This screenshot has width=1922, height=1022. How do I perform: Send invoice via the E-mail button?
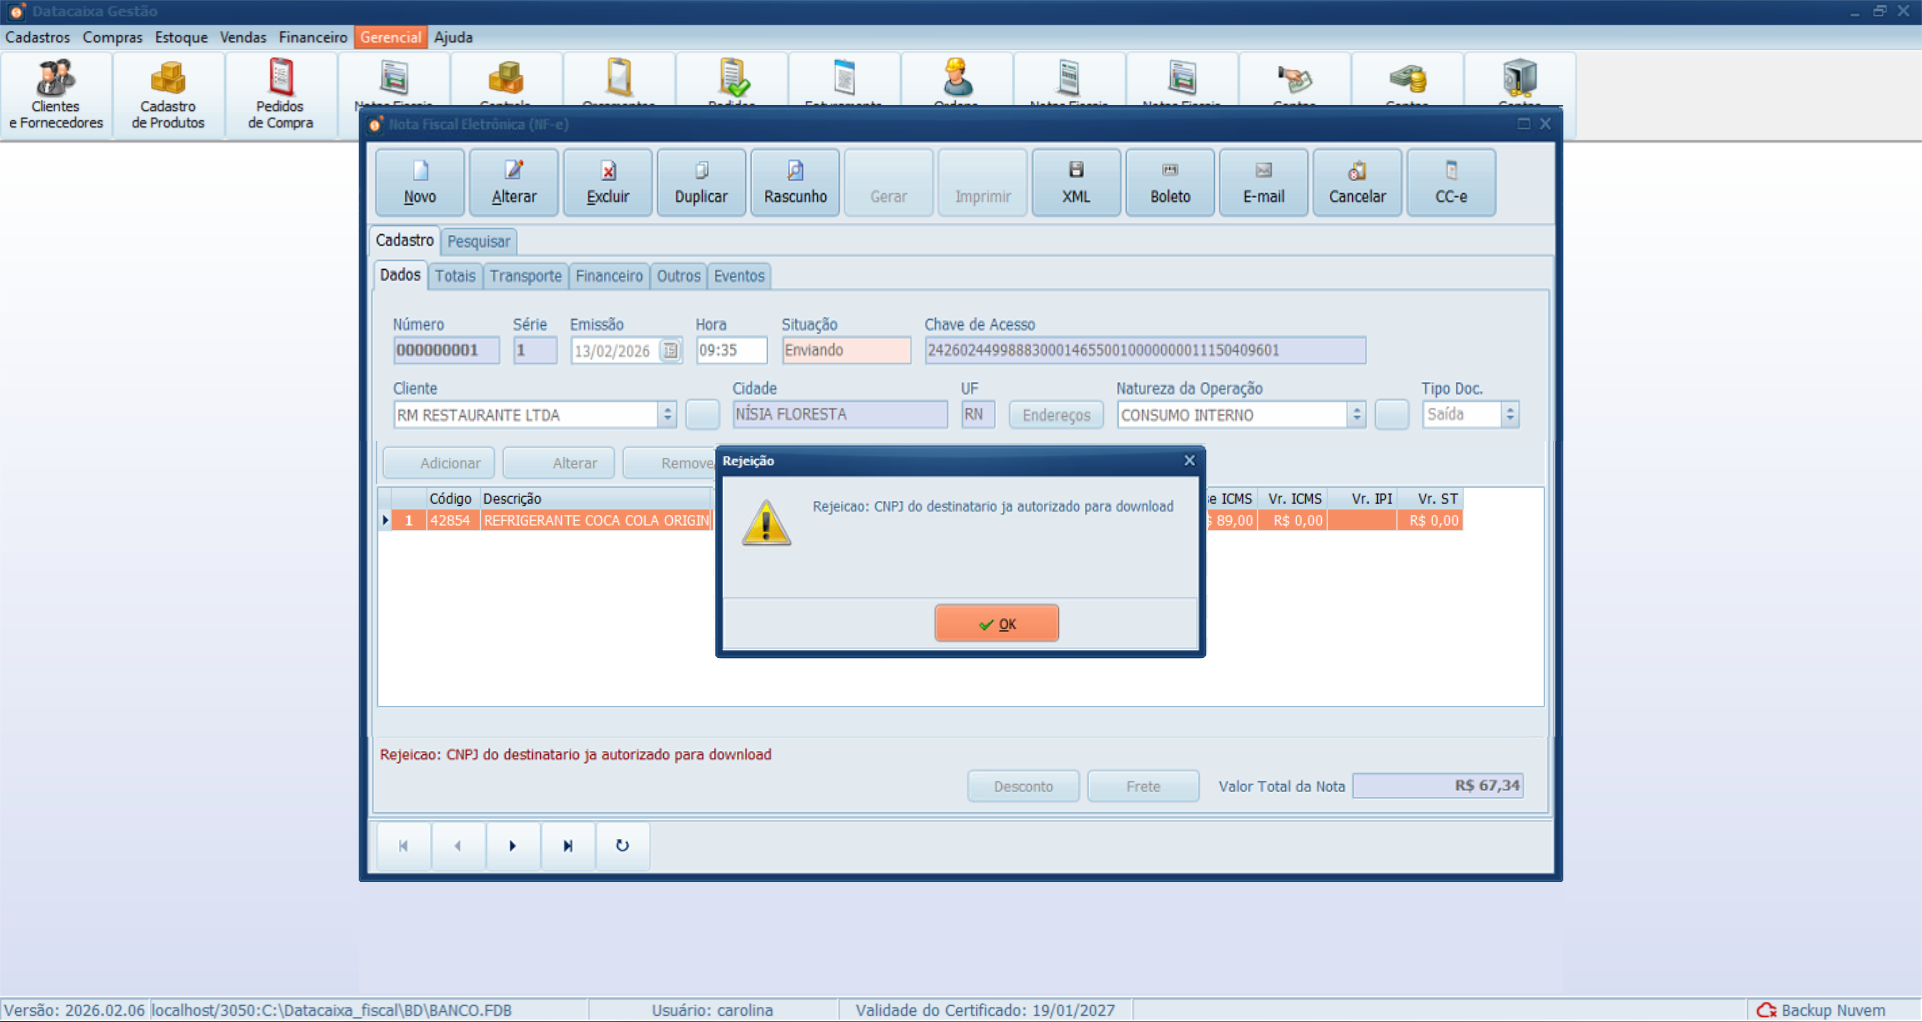tap(1263, 182)
